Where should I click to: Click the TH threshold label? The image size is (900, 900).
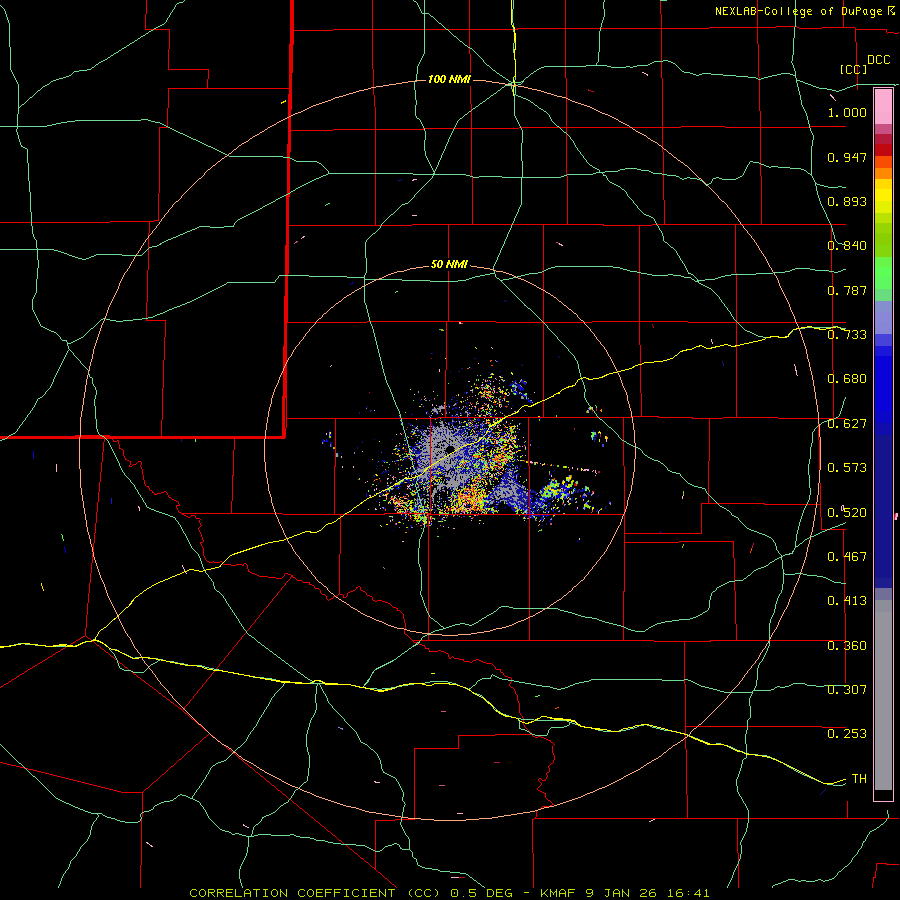click(859, 779)
